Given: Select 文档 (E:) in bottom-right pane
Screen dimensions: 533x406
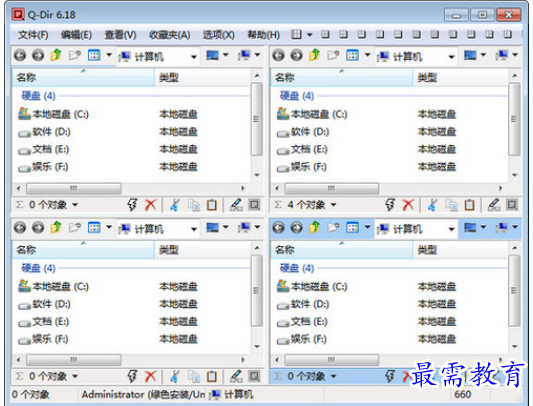Looking at the screenshot, I should tap(302, 322).
